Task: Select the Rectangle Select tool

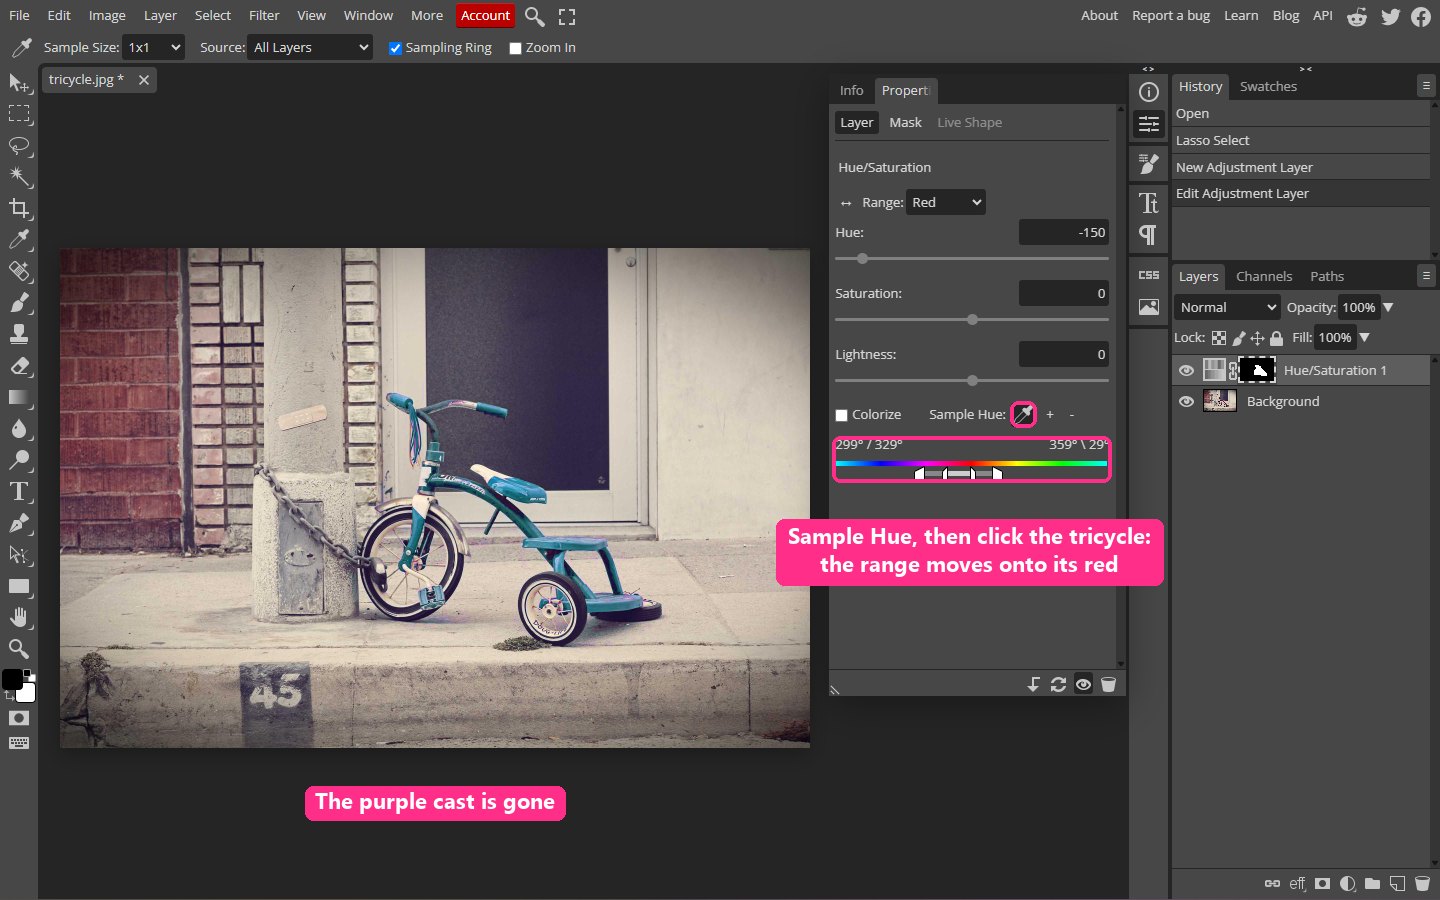Action: click(x=19, y=114)
